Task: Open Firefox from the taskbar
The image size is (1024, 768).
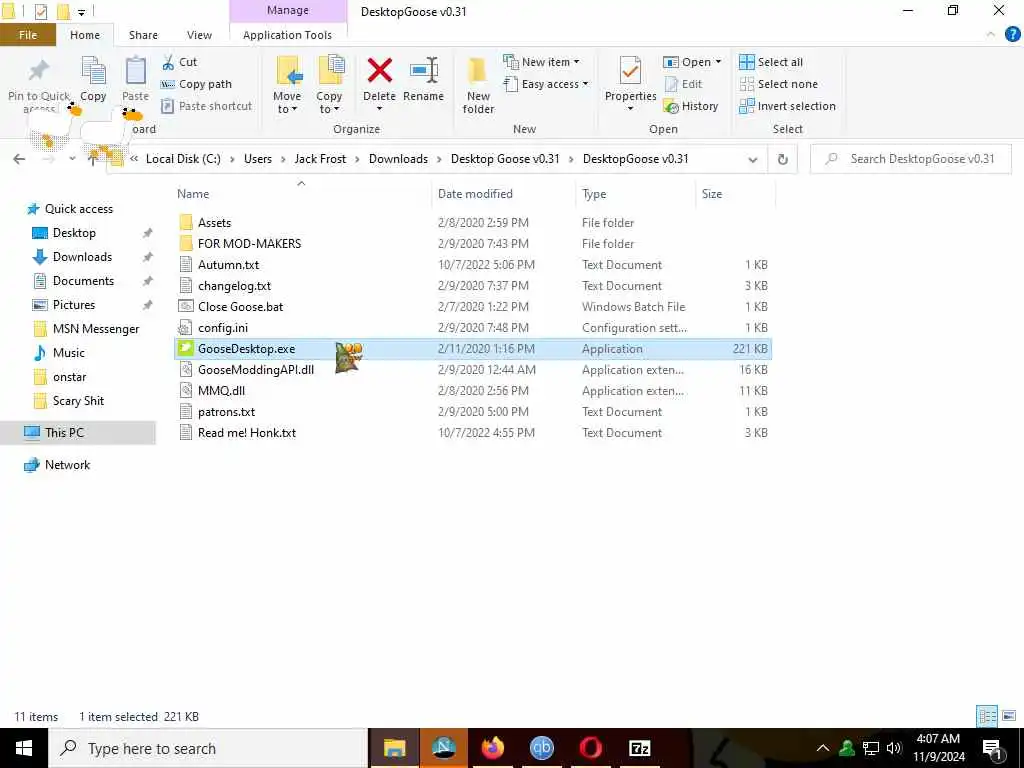Action: 492,748
